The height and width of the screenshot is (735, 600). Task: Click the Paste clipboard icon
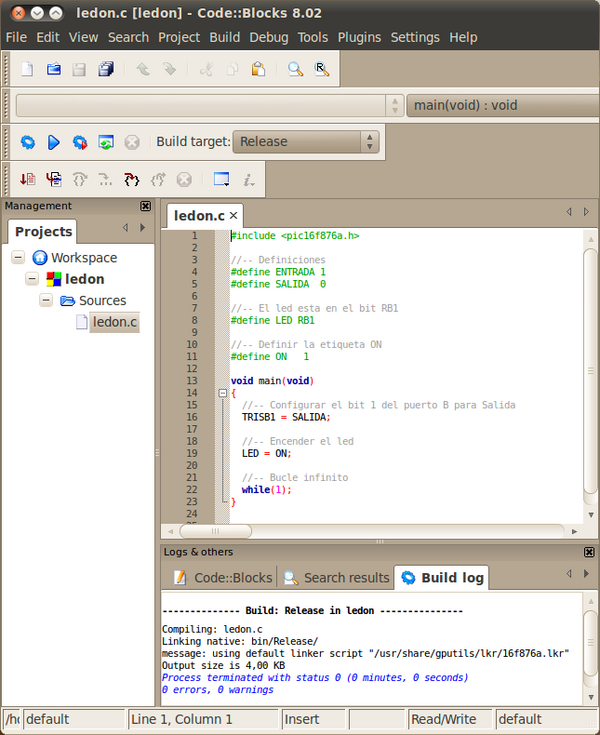pos(258,70)
